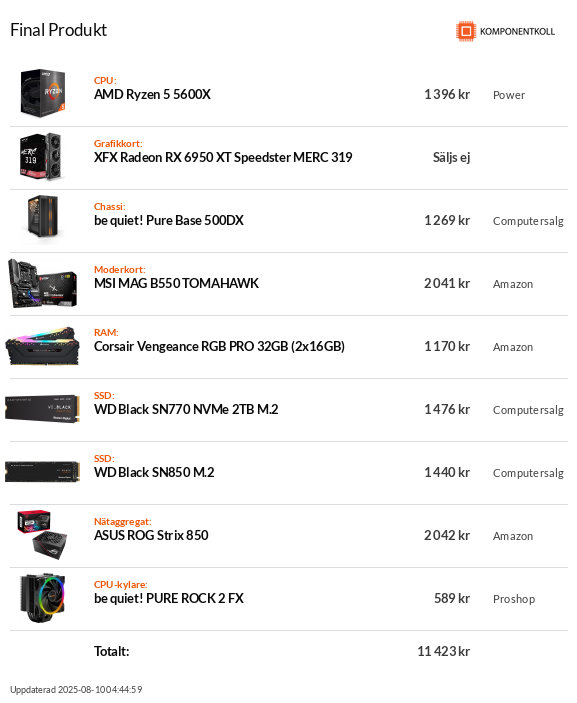Open the AMD Ryzen 5 5600X product image
This screenshot has width=577, height=703.
click(x=43, y=93)
